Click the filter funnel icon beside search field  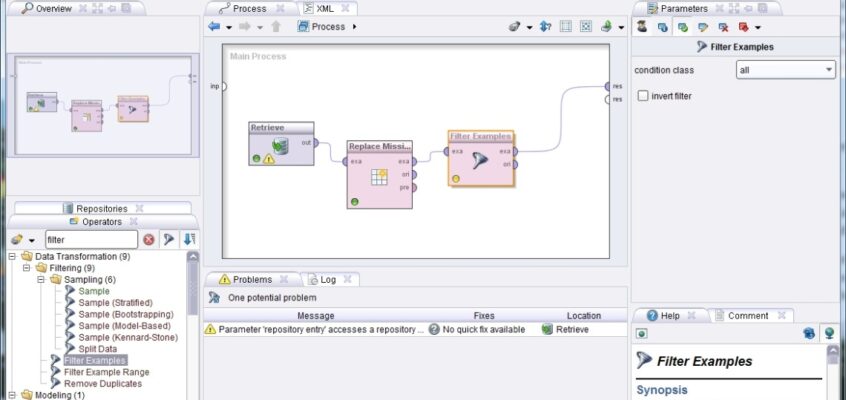[x=169, y=239]
